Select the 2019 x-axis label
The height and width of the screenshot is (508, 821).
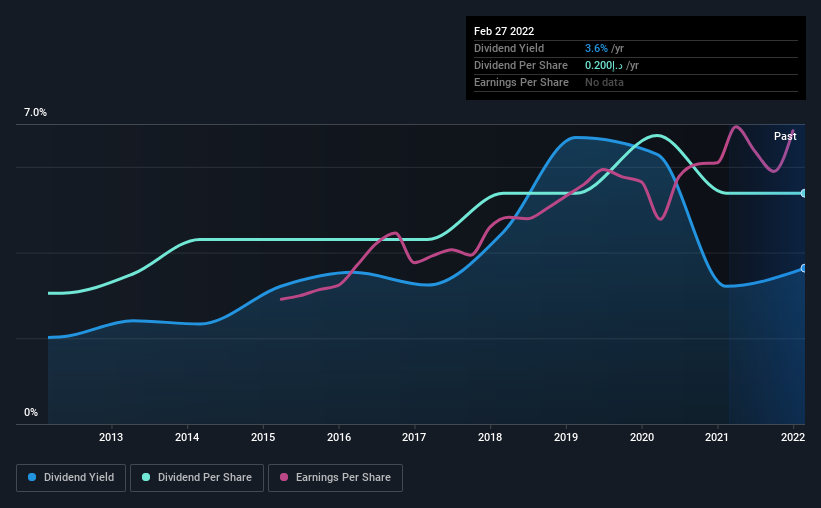pyautogui.click(x=566, y=437)
